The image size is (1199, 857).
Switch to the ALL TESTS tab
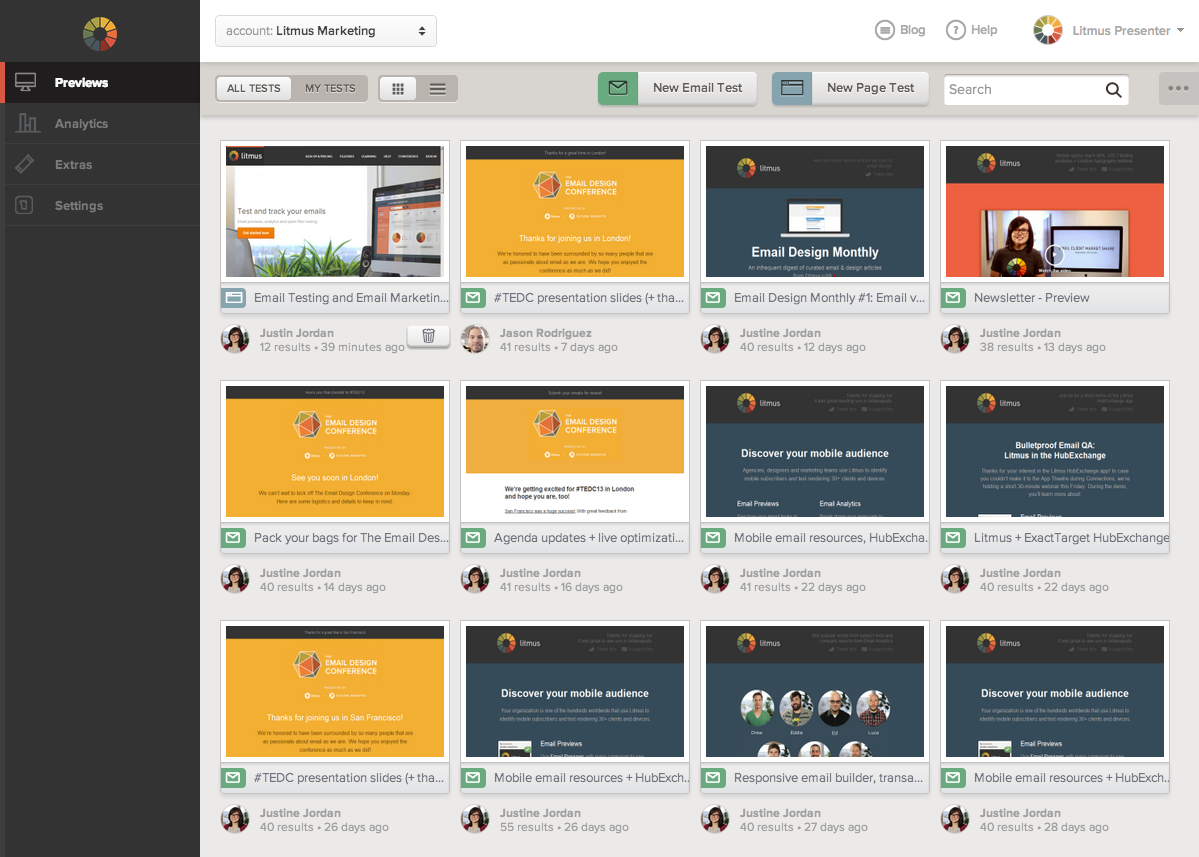coord(254,89)
